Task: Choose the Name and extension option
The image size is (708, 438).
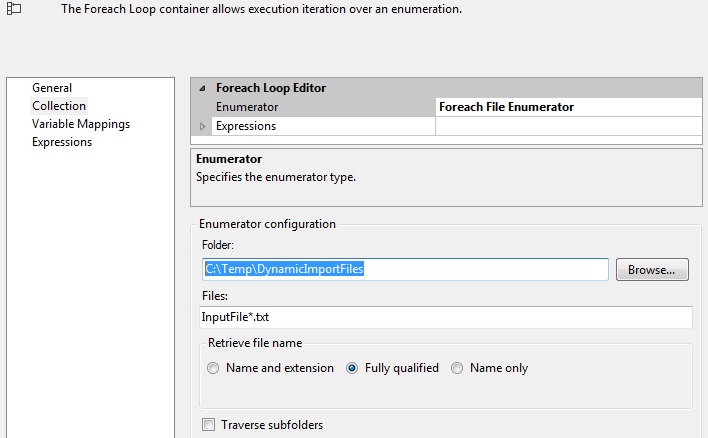Action: (x=213, y=368)
